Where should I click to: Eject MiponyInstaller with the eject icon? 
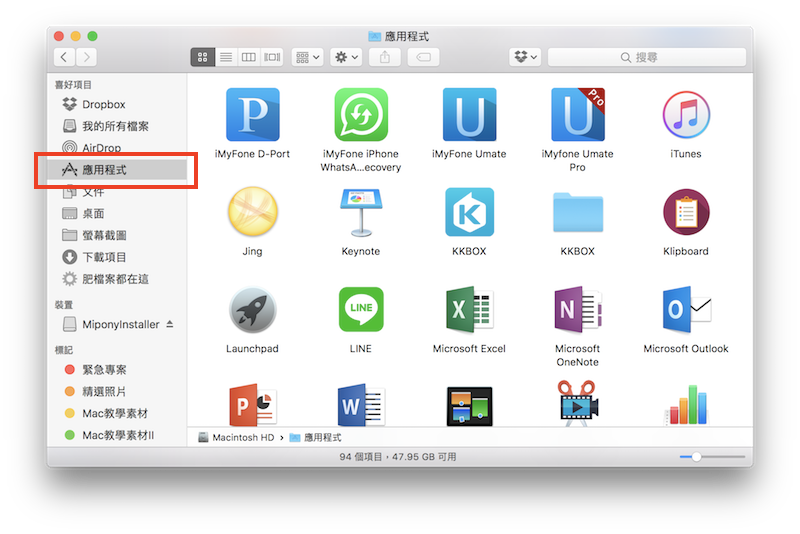(170, 324)
